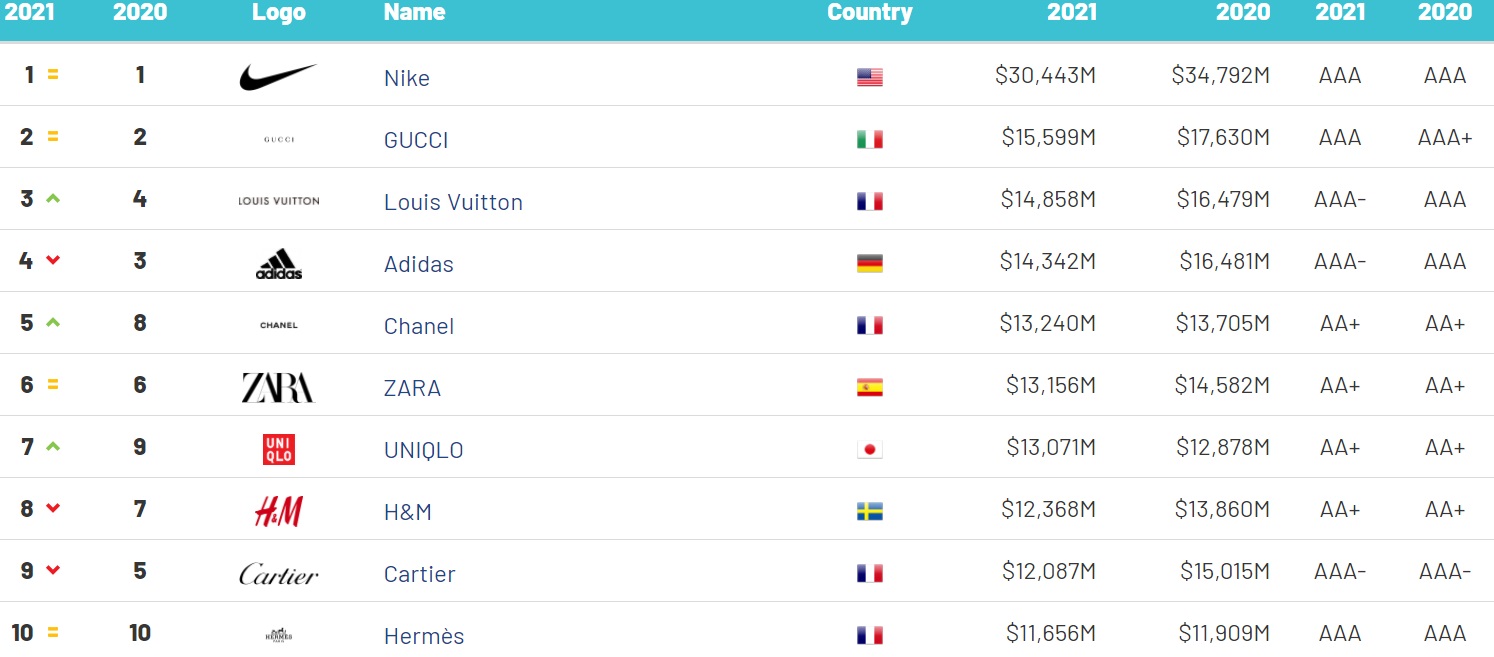Click the Spain flag beside ZARA
The image size is (1494, 657).
click(870, 388)
